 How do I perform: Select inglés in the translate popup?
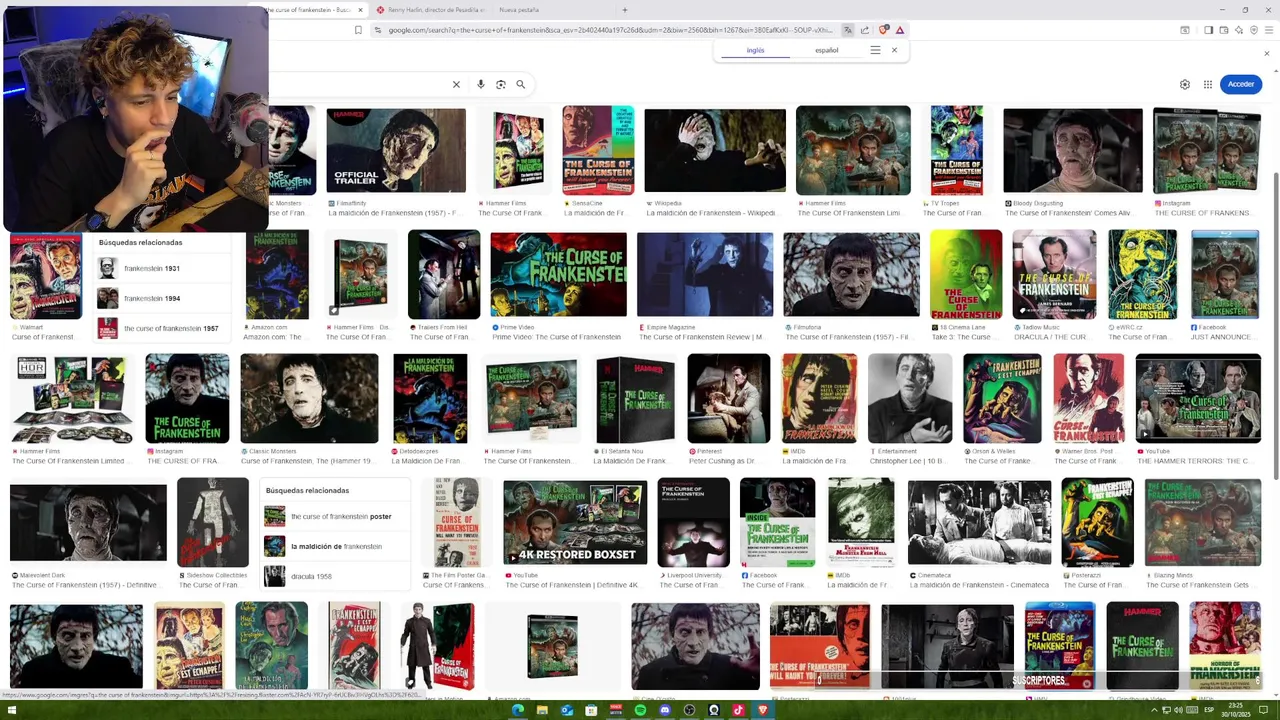pyautogui.click(x=755, y=50)
